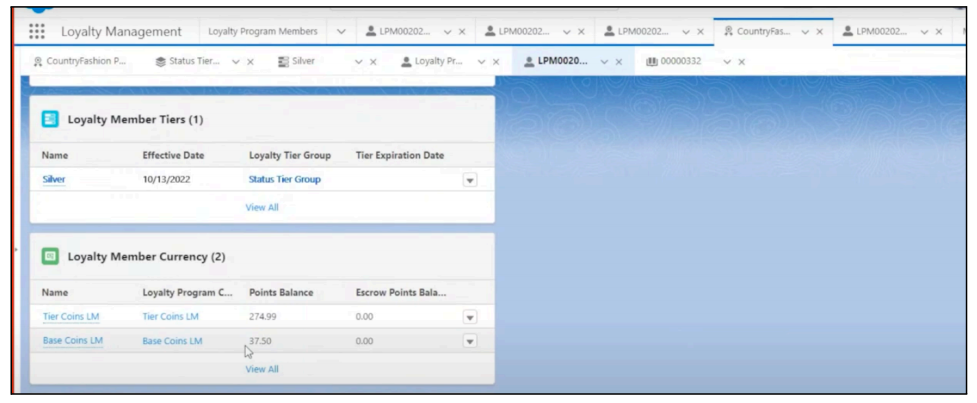977x403 pixels.
Task: Open row actions dropdown for Silver tier
Action: (x=469, y=181)
